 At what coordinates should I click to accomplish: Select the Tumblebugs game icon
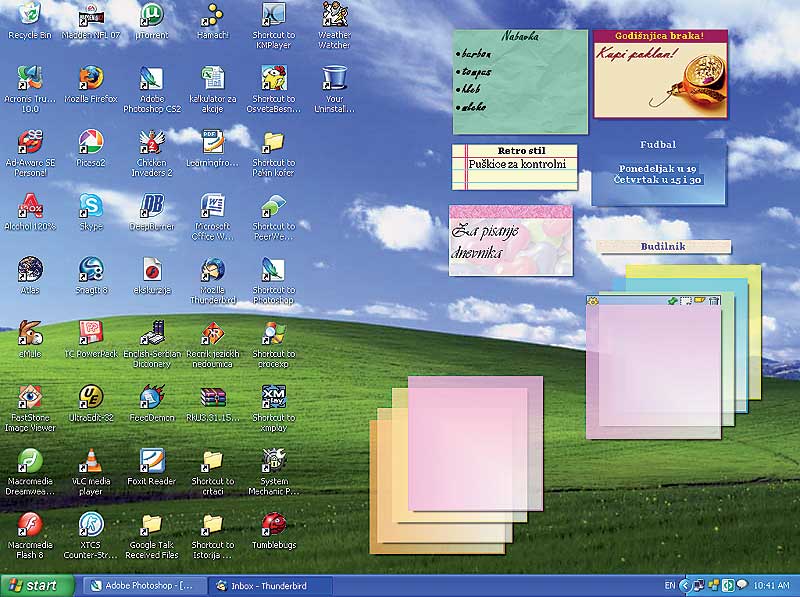274,524
